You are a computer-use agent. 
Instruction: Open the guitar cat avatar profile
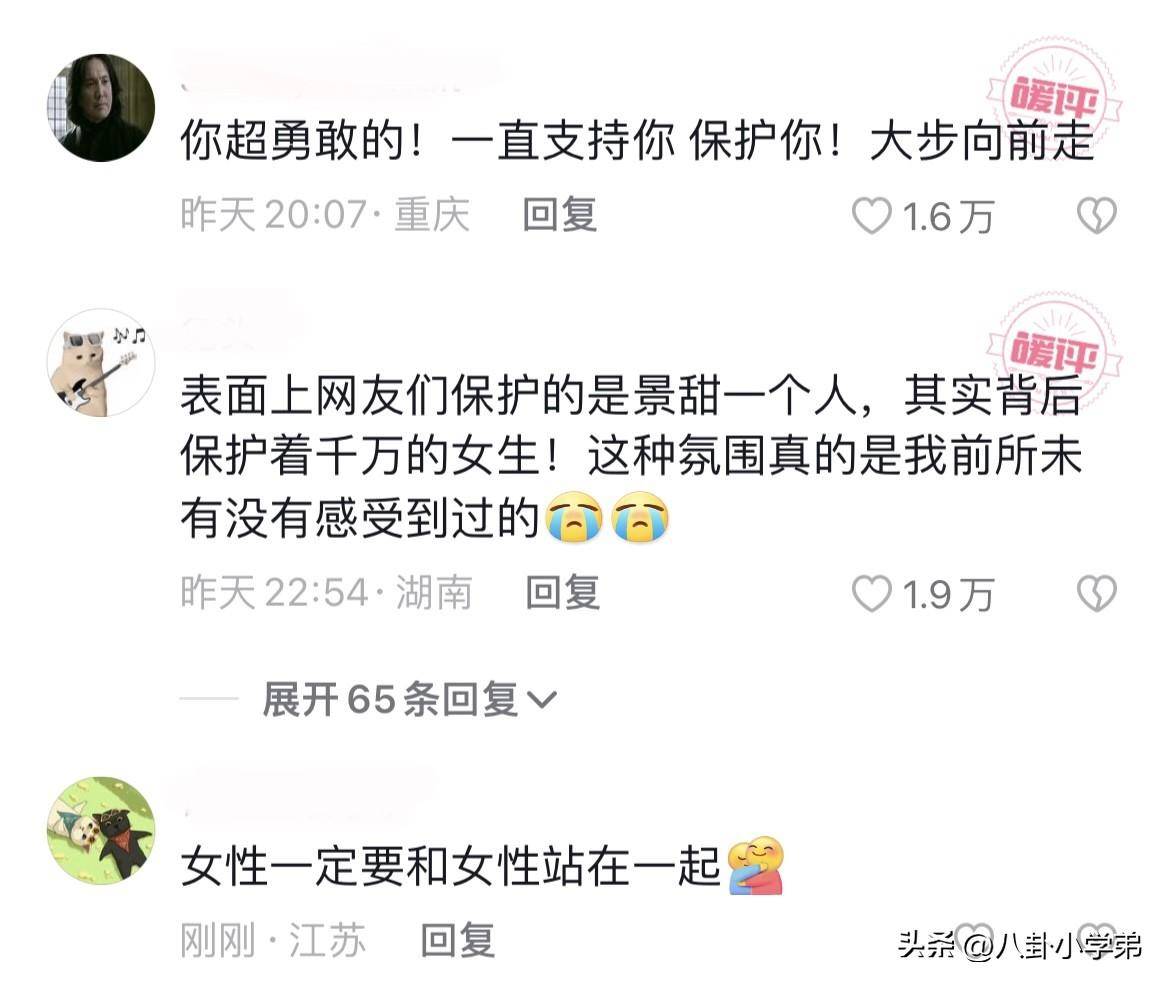[101, 362]
